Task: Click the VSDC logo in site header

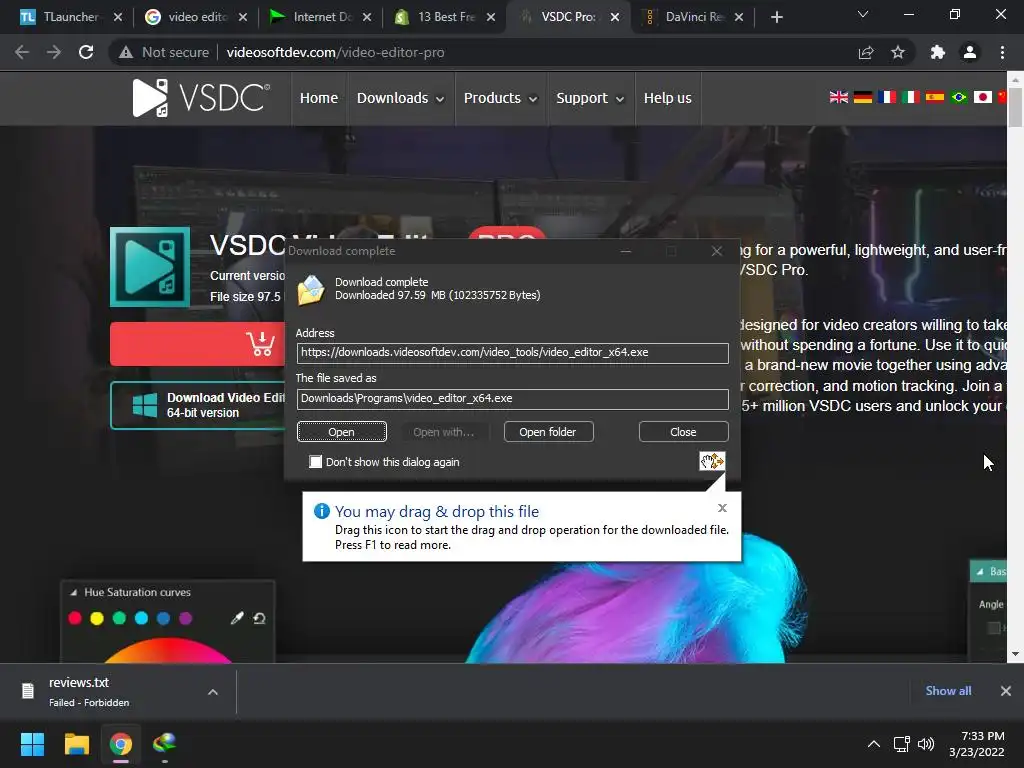Action: point(201,98)
